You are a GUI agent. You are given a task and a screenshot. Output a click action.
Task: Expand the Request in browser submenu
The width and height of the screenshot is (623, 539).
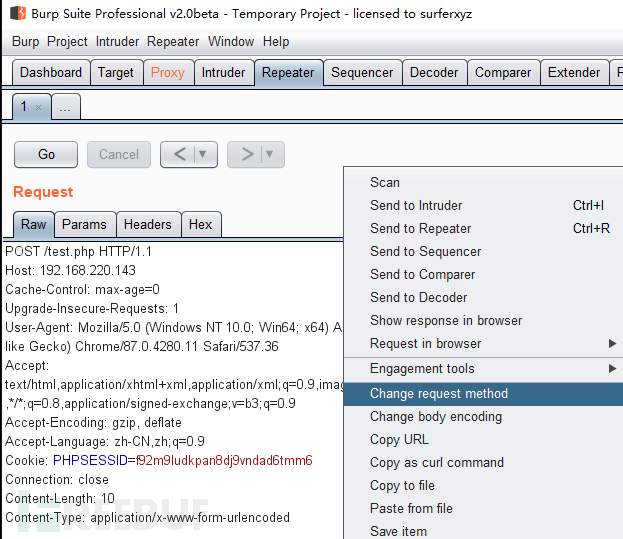[484, 344]
